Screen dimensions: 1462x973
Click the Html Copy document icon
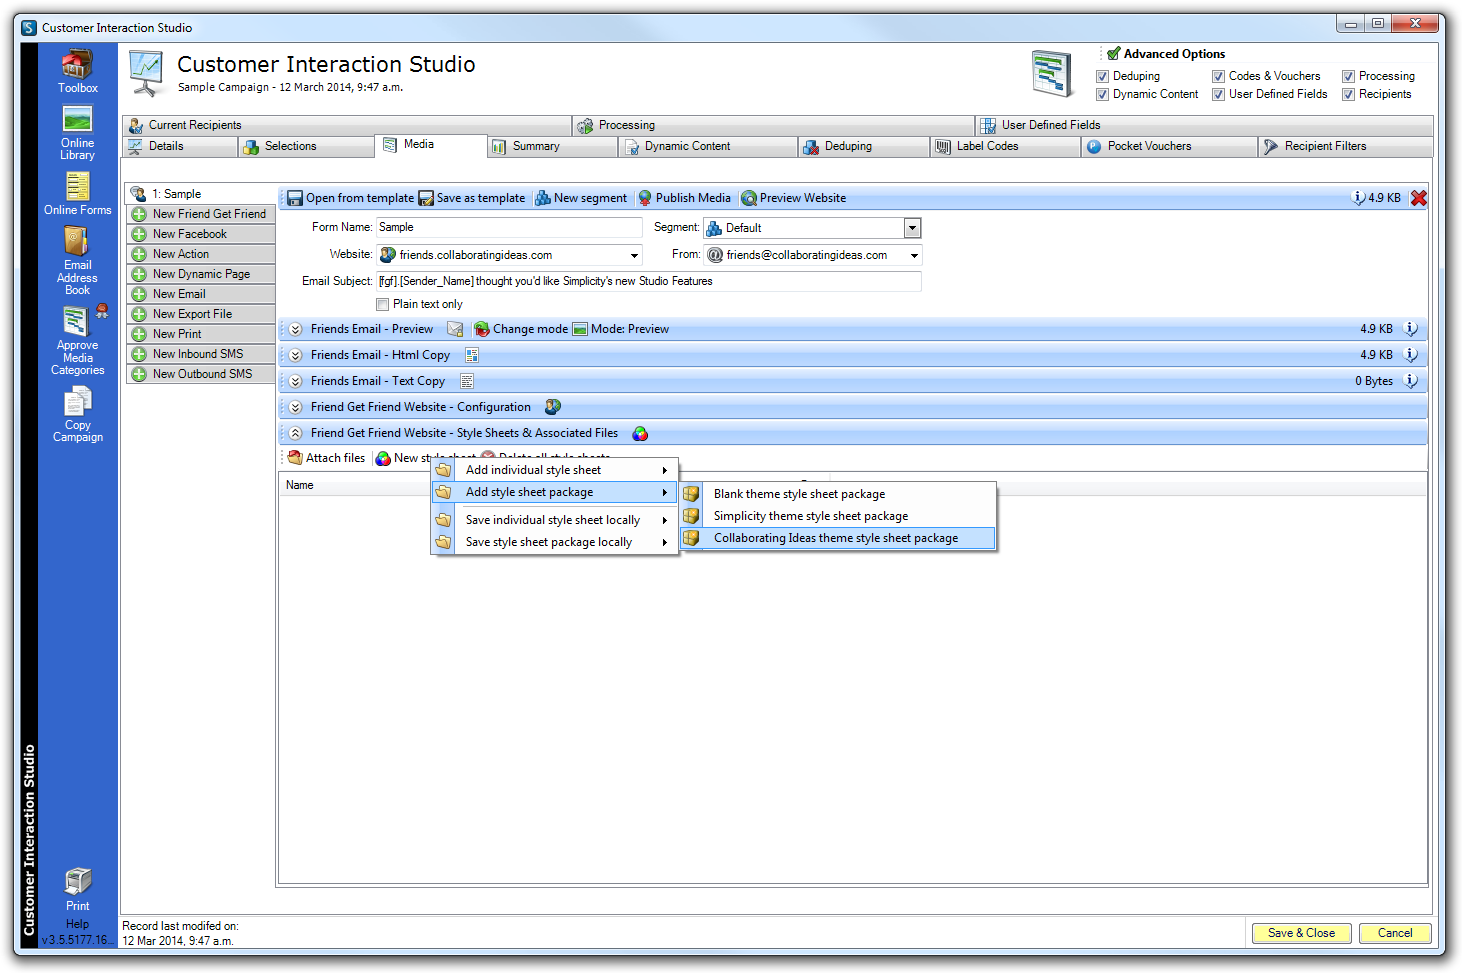pos(472,355)
